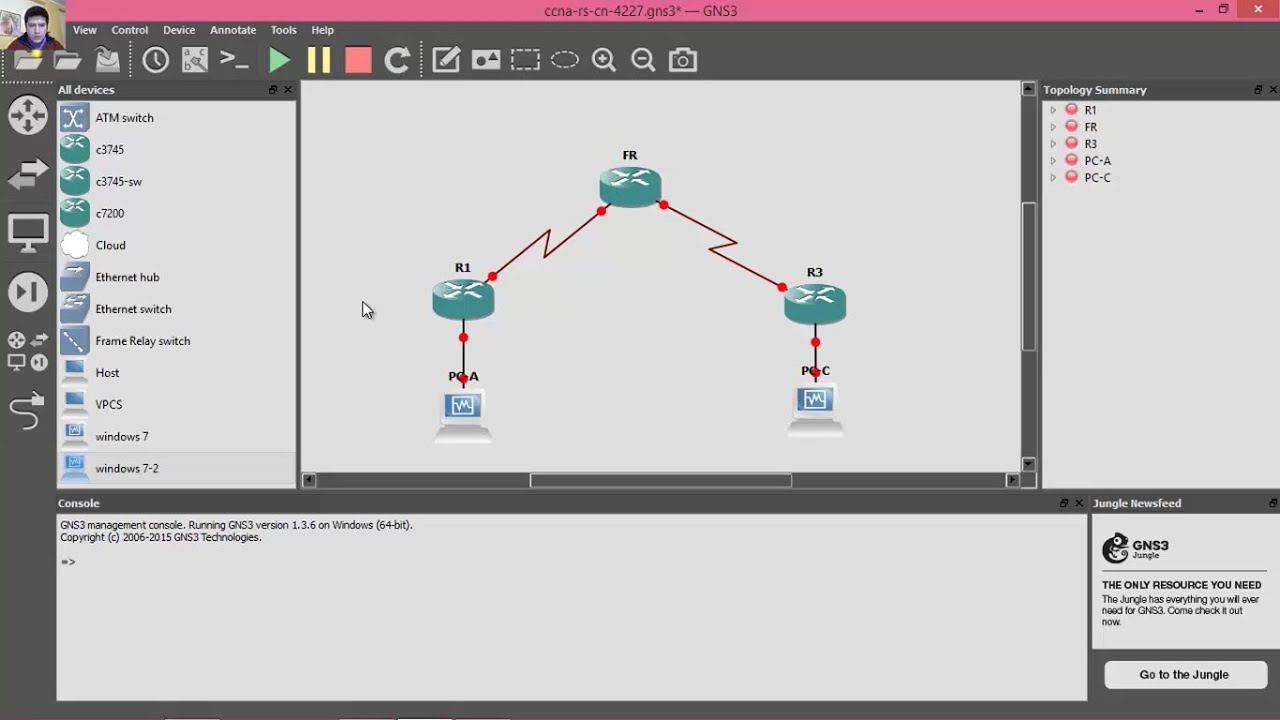Browse routers in the device sidebar
Viewport: 1280px width, 720px height.
(x=28, y=115)
